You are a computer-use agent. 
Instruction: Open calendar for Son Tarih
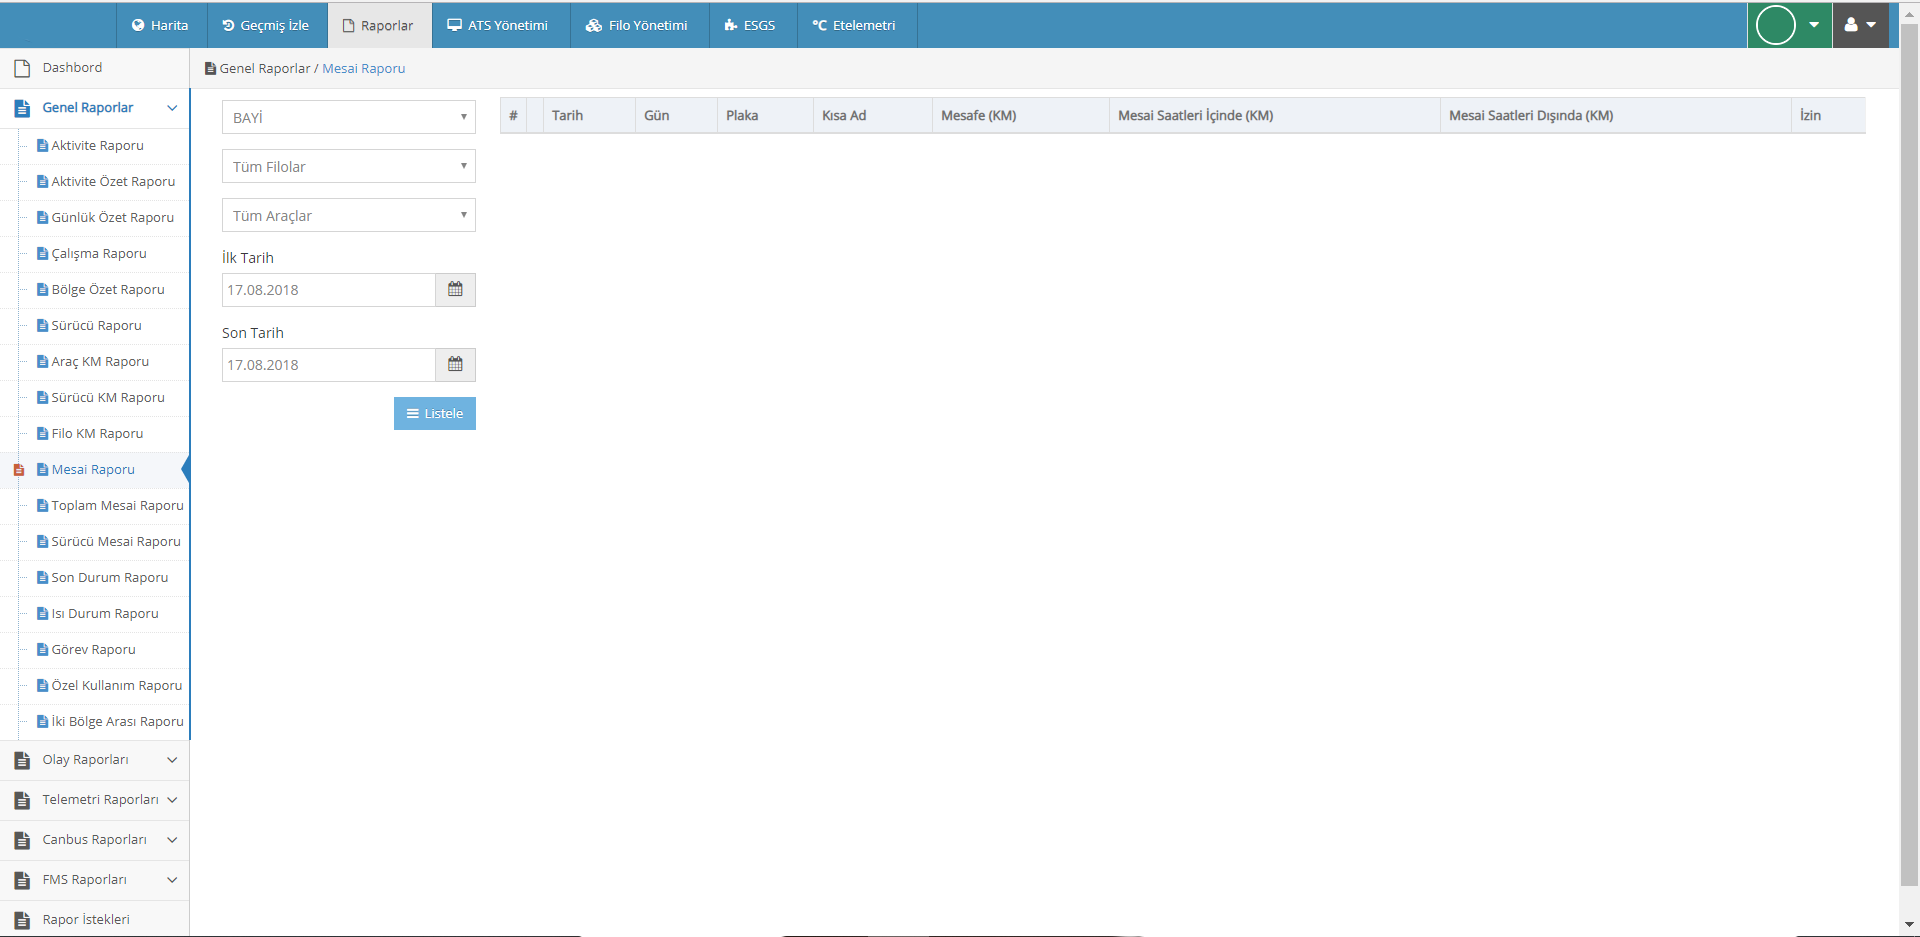coord(455,365)
